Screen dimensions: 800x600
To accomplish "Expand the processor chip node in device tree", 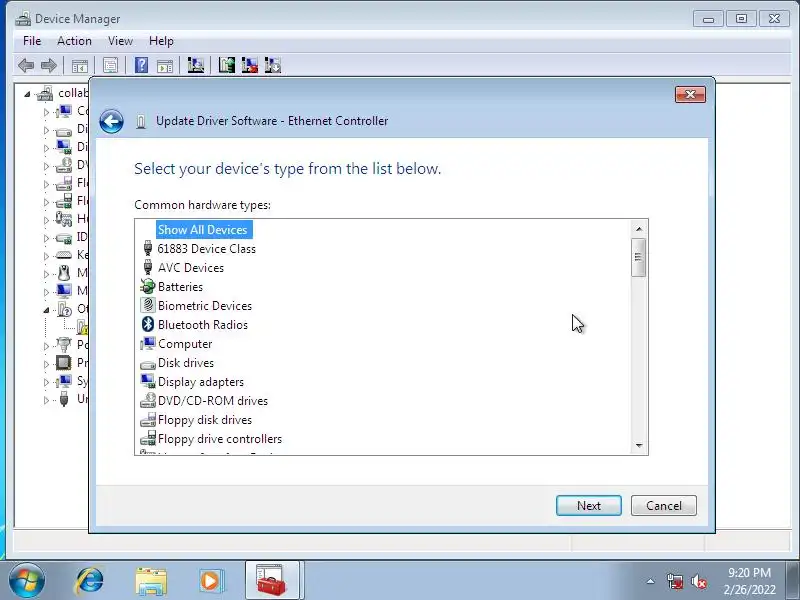I will (46, 364).
